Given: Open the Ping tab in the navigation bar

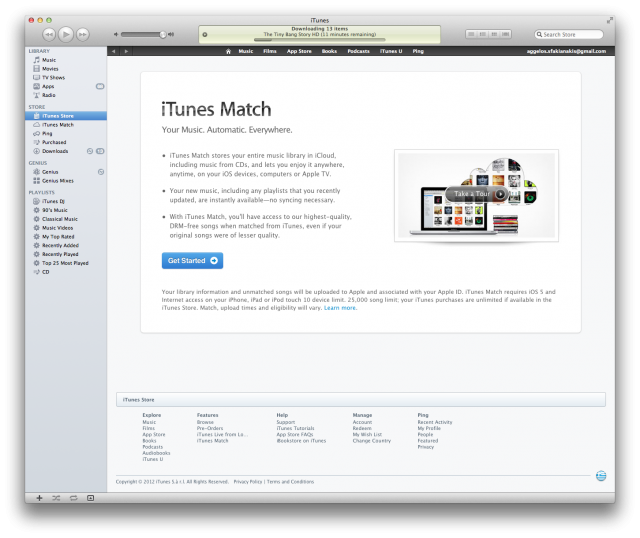Looking at the screenshot, I should click(418, 51).
